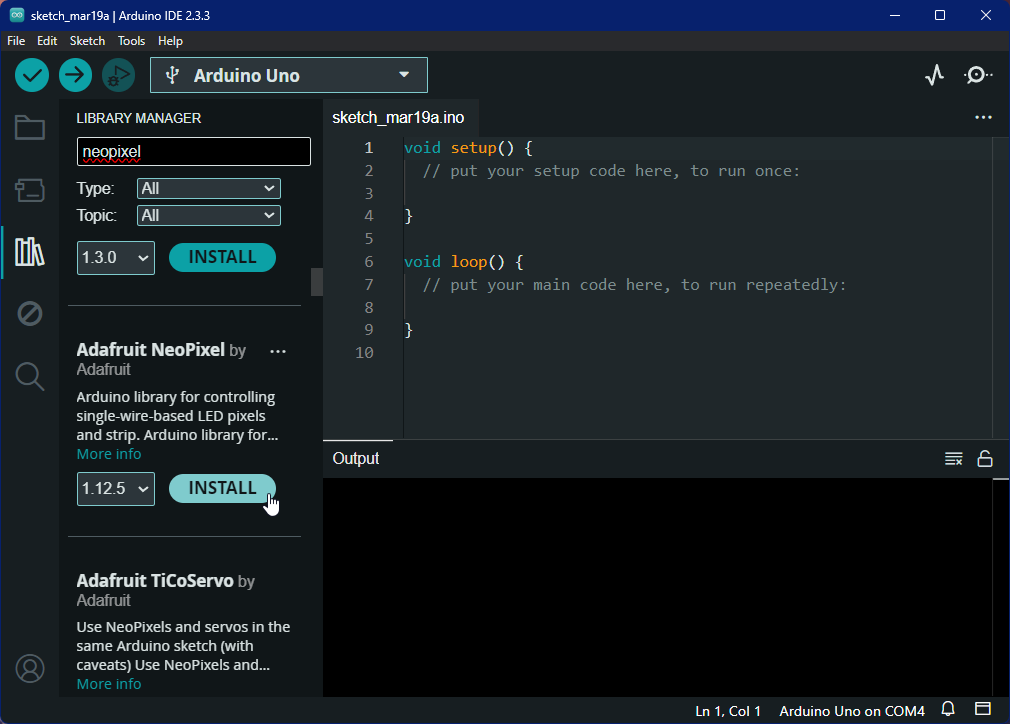Select the sketch_mar19a.ino tab
The image size is (1010, 724).
pyautogui.click(x=398, y=118)
